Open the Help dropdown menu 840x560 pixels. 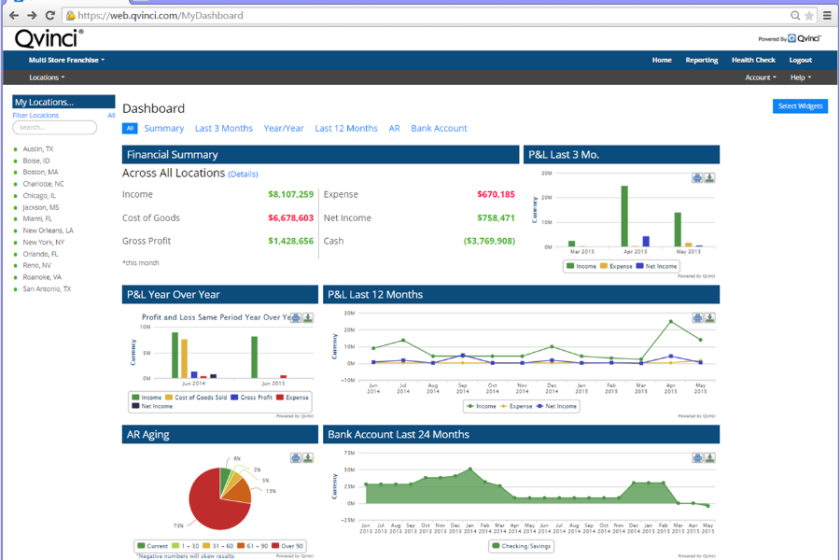coord(800,77)
